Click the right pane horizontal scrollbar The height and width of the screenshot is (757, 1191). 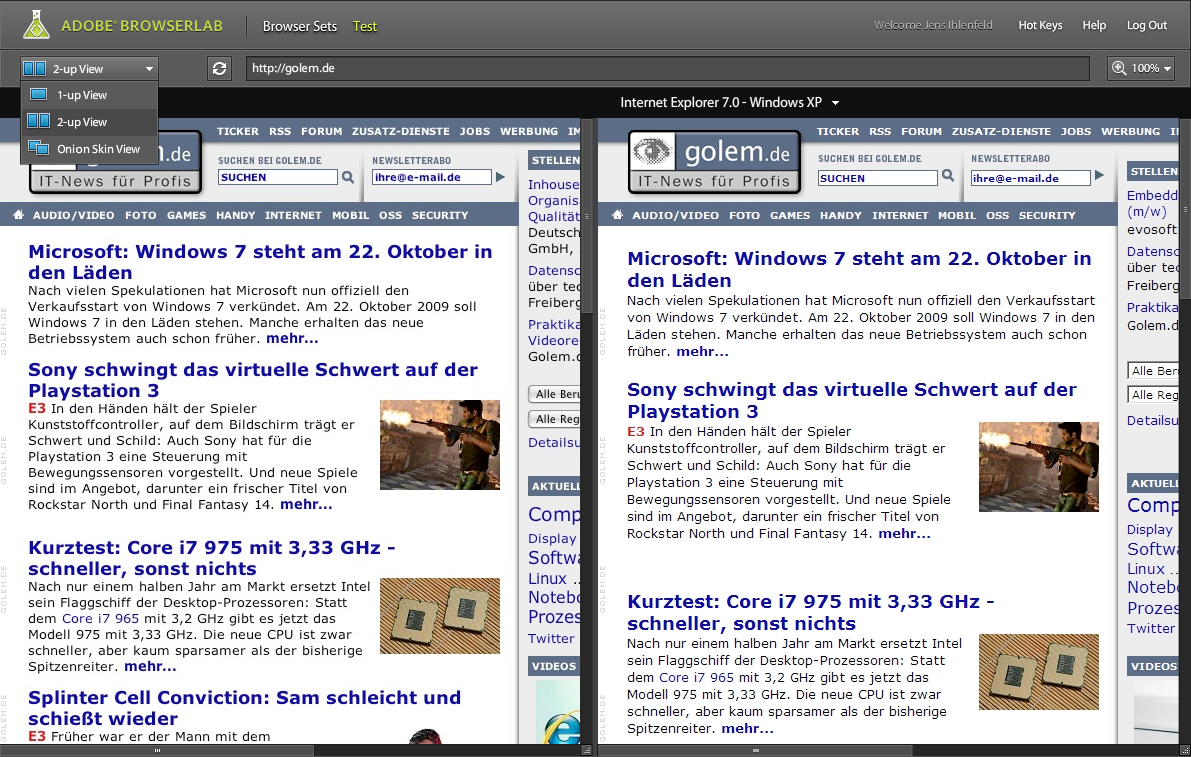pyautogui.click(x=756, y=750)
